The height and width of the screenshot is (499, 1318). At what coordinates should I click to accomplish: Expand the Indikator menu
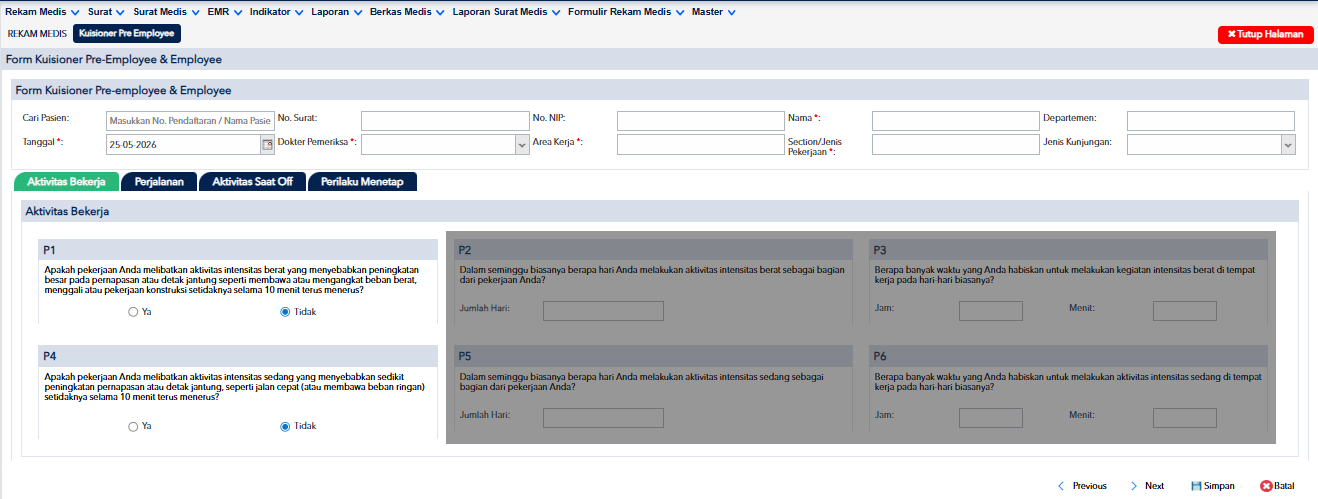[x=277, y=12]
